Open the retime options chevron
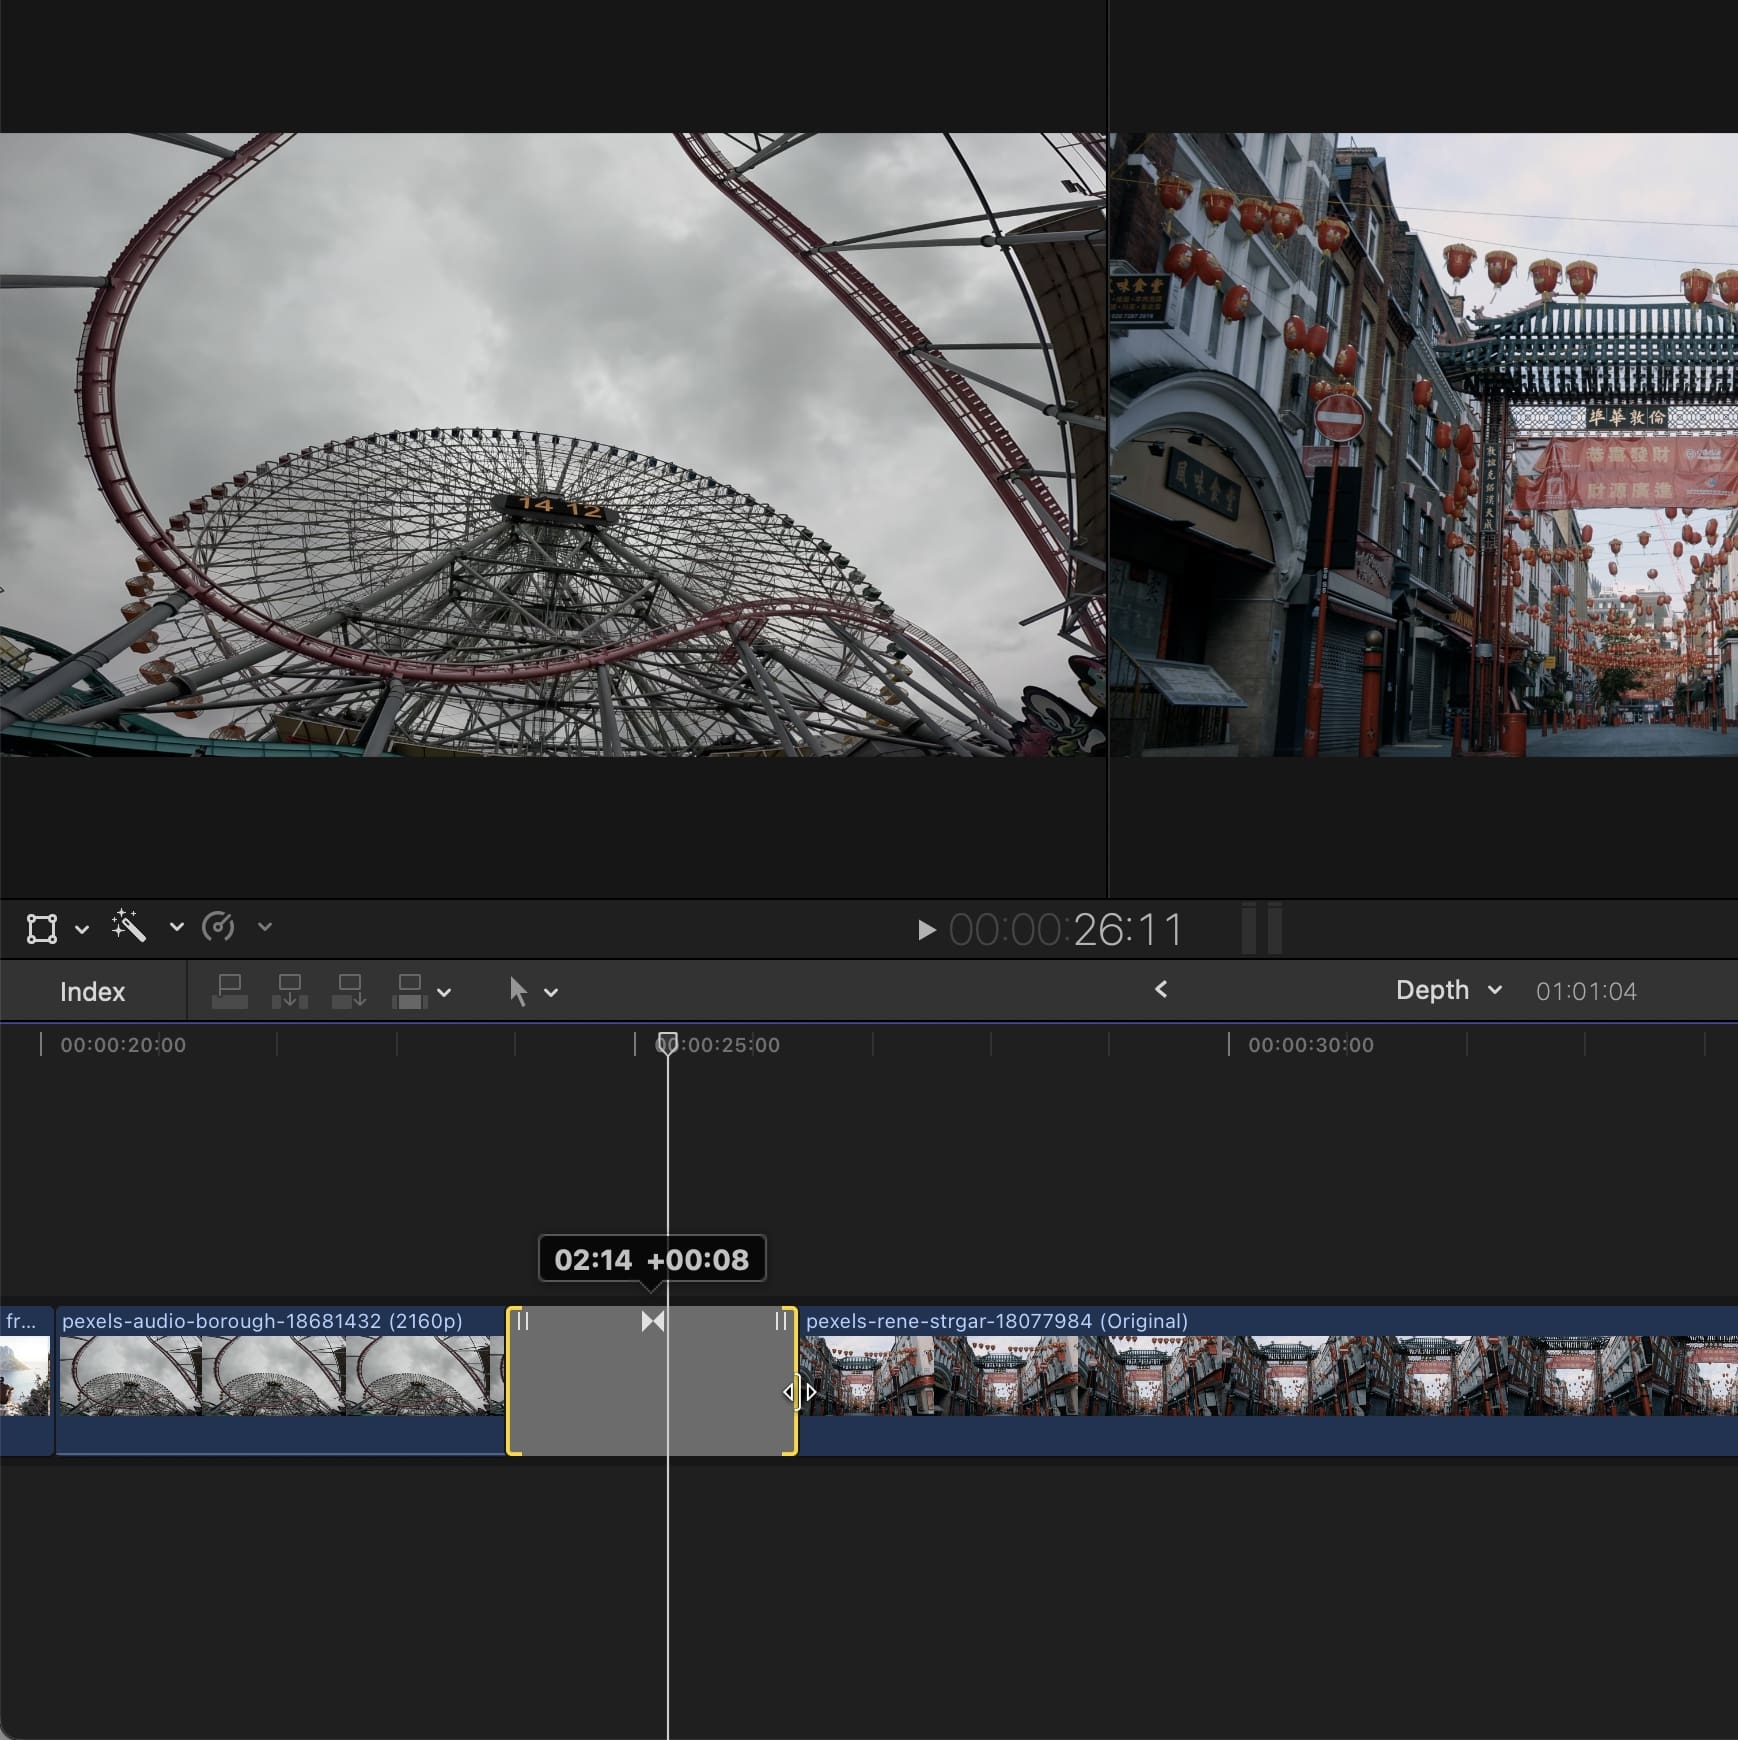Screen dimensions: 1738x1740 [264, 927]
